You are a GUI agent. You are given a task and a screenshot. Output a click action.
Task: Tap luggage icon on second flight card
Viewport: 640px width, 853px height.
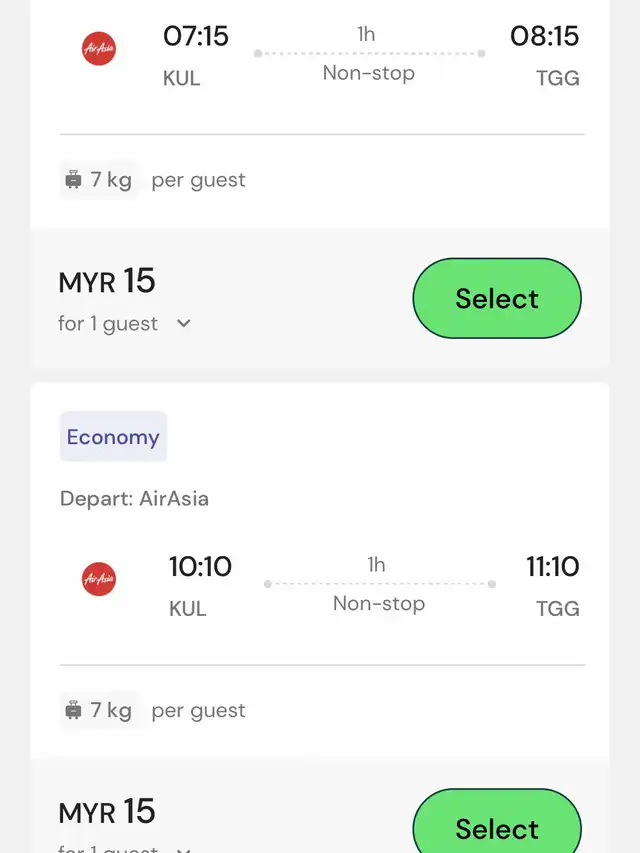tap(73, 710)
